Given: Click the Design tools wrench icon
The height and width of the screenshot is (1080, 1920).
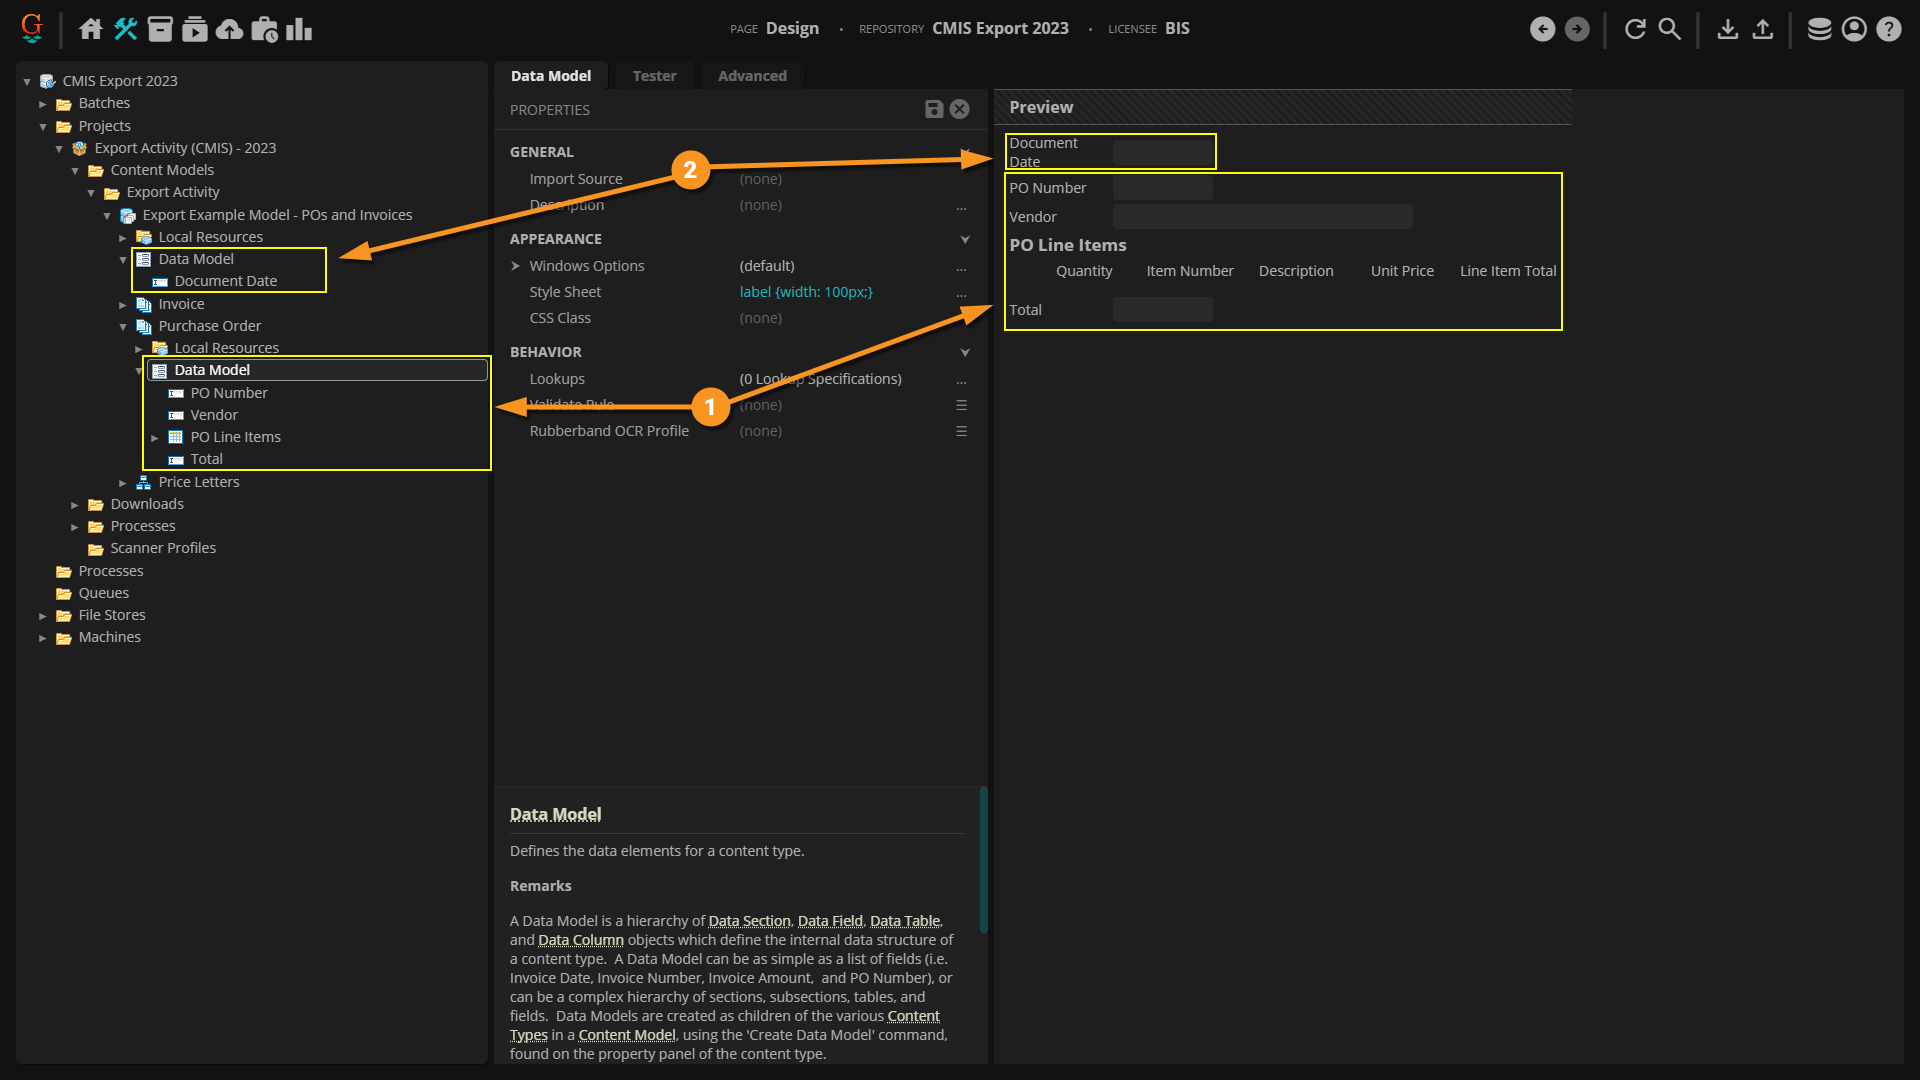Looking at the screenshot, I should (x=125, y=29).
